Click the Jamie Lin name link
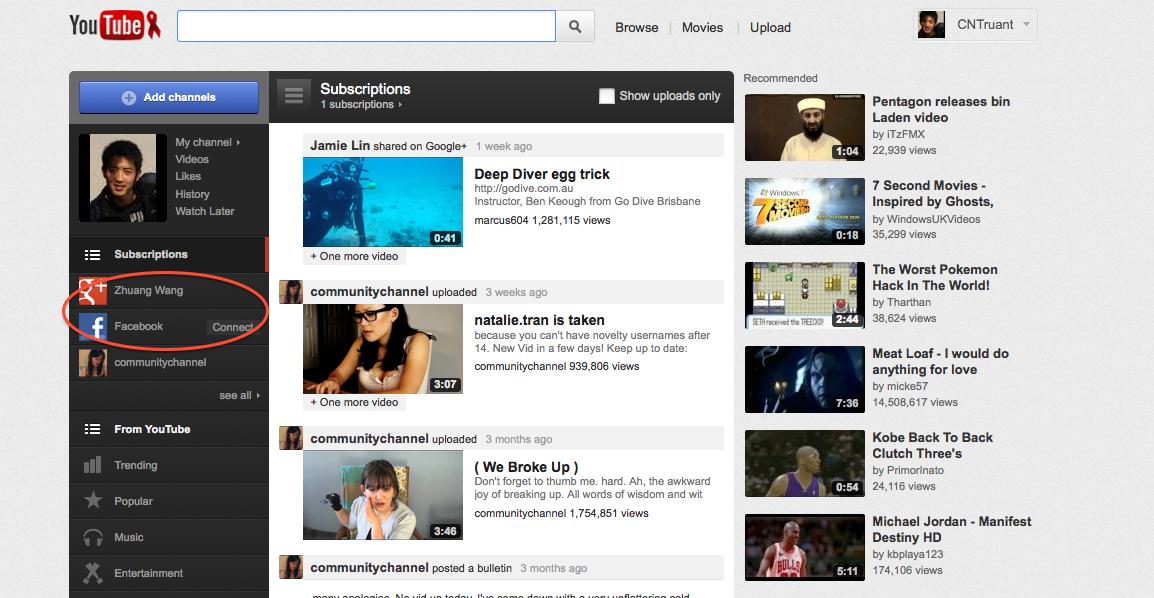The width and height of the screenshot is (1154, 598). [x=340, y=146]
